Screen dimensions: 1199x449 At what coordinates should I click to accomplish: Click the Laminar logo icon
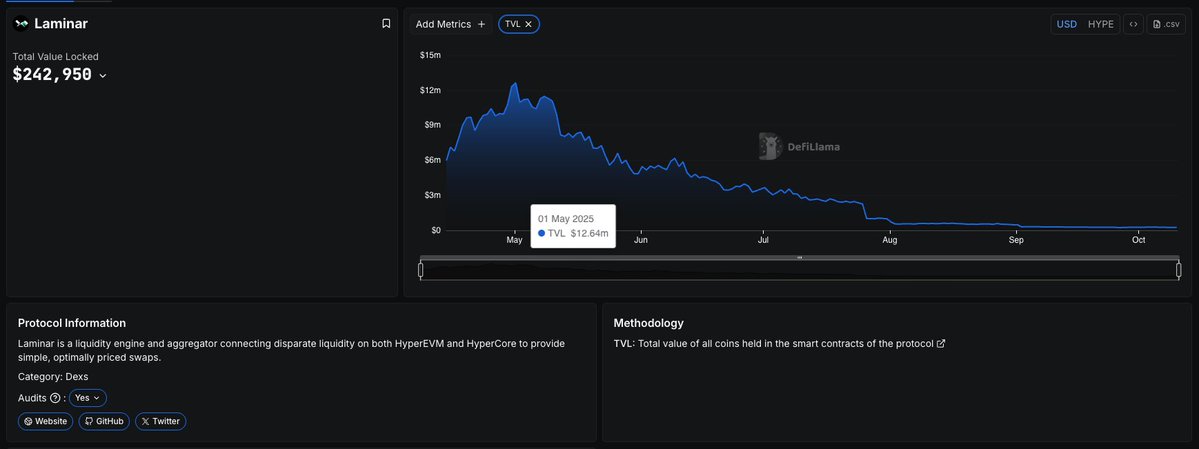click(21, 24)
